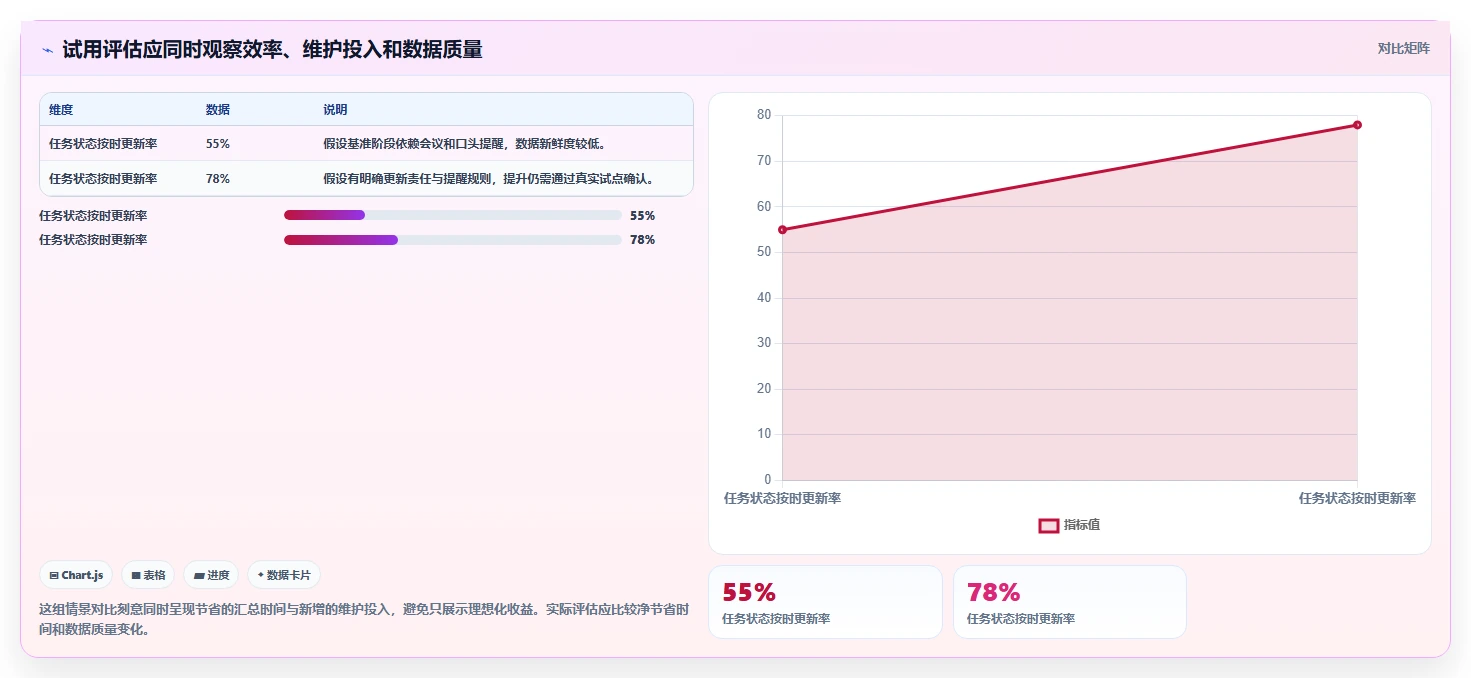Screen dimensions: 1471x678
Task: Click the 进度 chip
Action: (211, 575)
